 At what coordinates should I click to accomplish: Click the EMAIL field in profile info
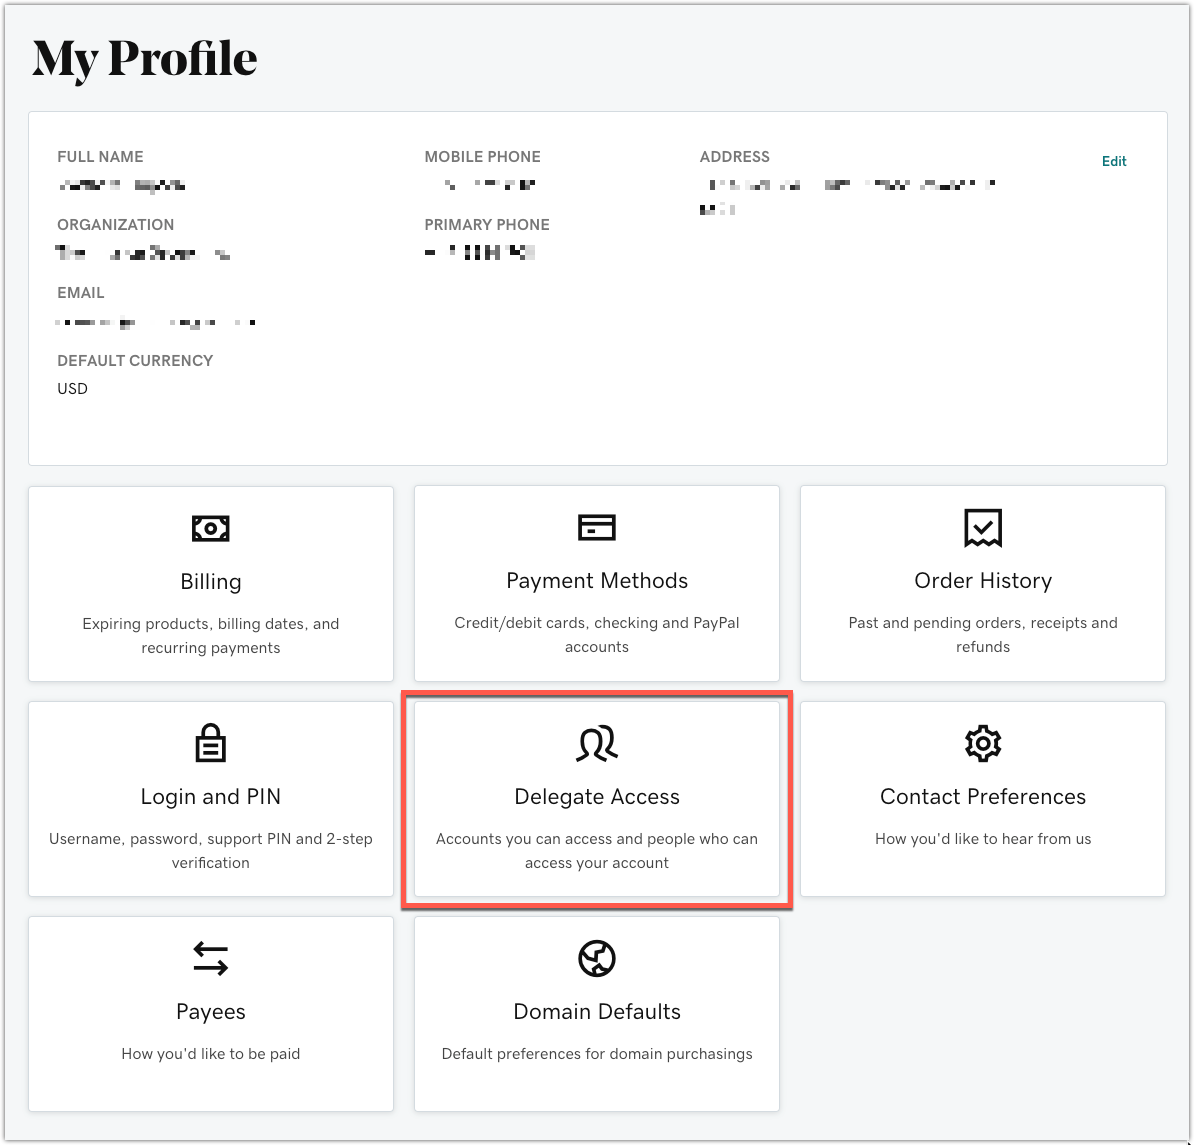click(x=80, y=292)
